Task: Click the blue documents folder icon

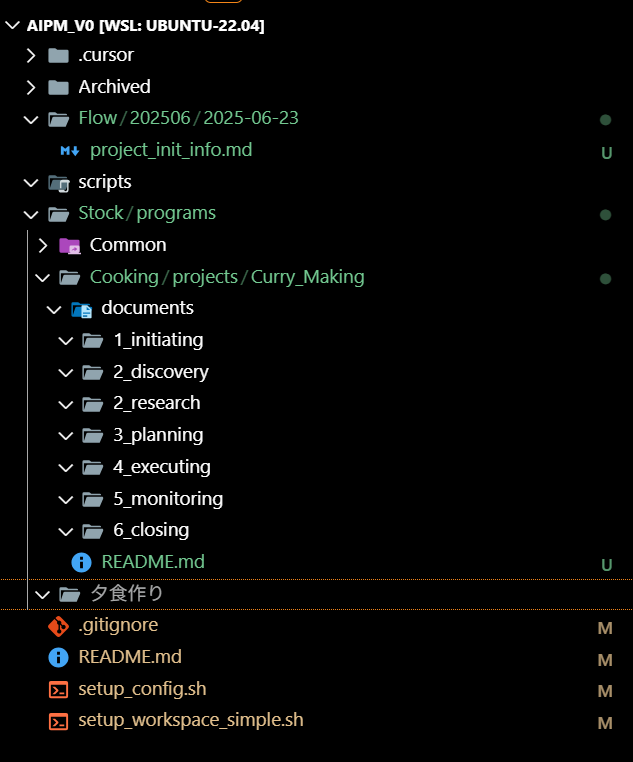Action: point(81,310)
